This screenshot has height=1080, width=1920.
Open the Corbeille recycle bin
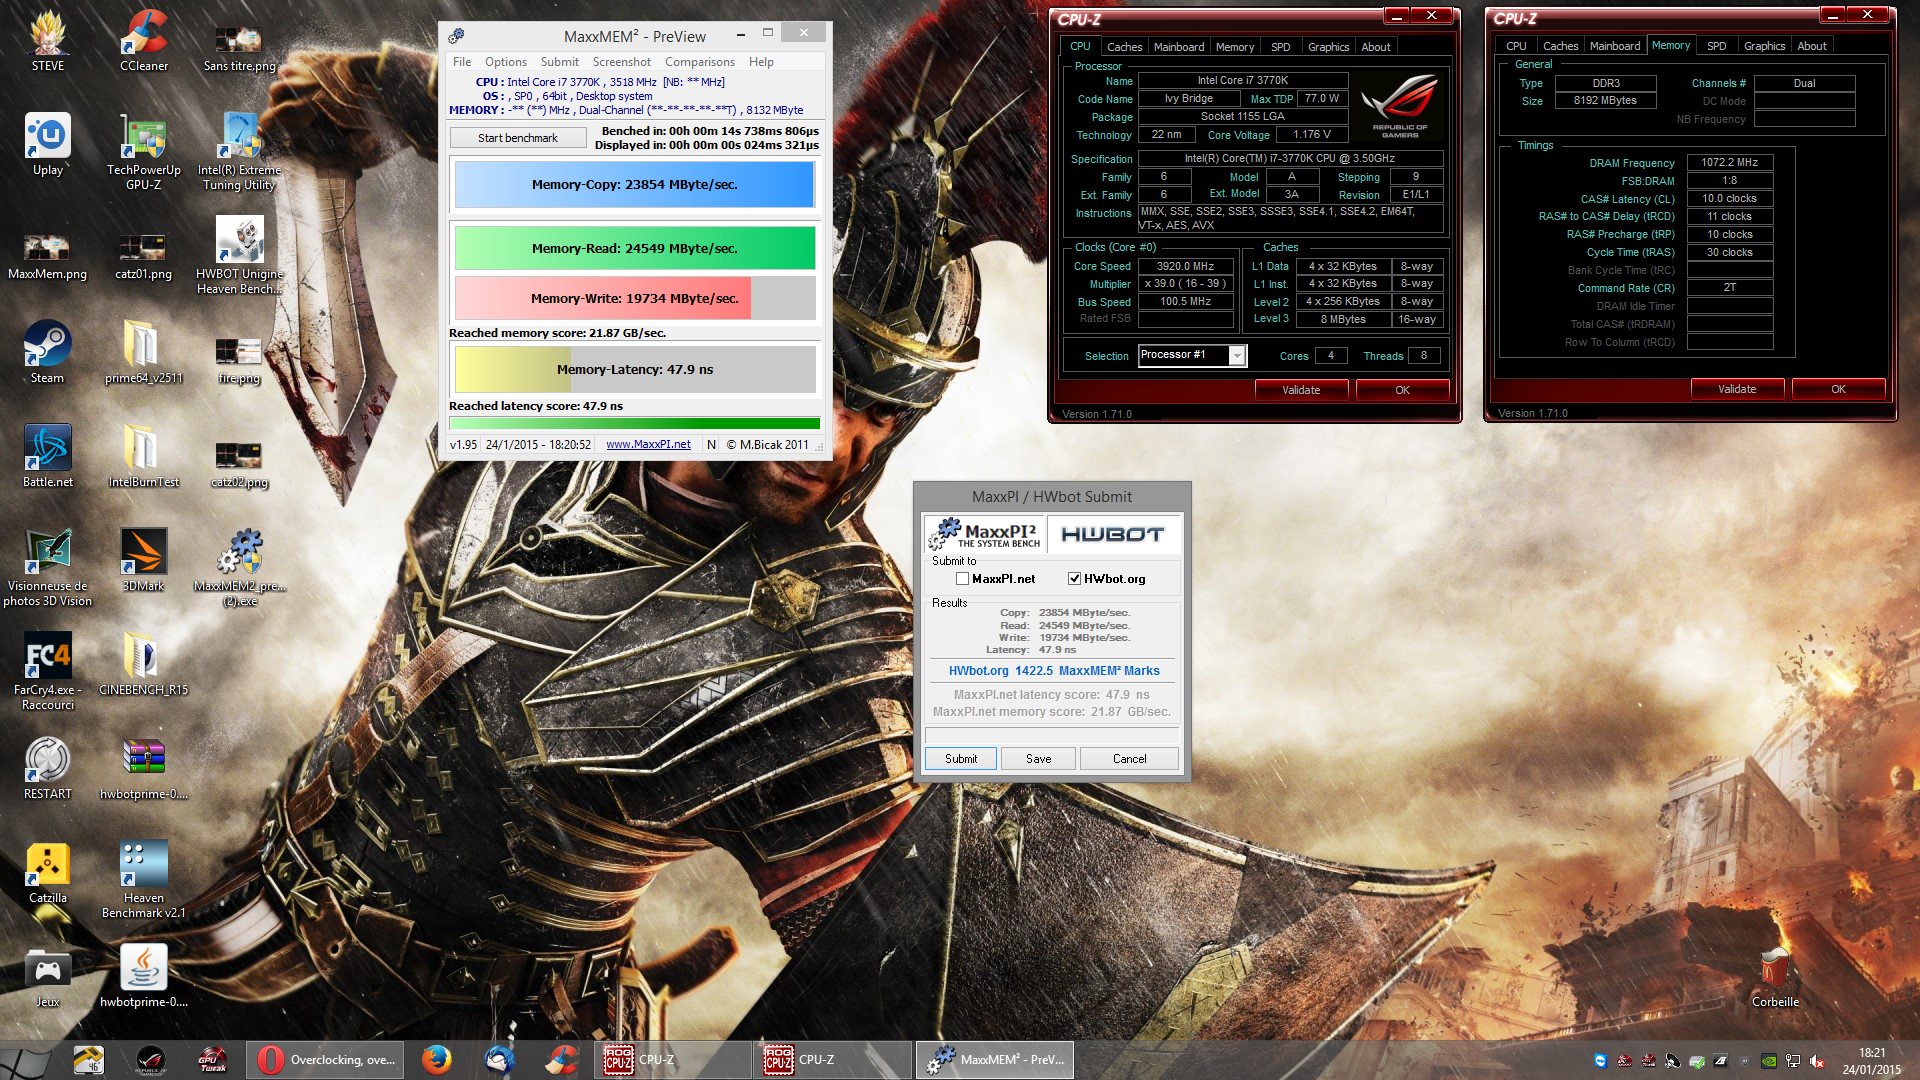click(1775, 976)
